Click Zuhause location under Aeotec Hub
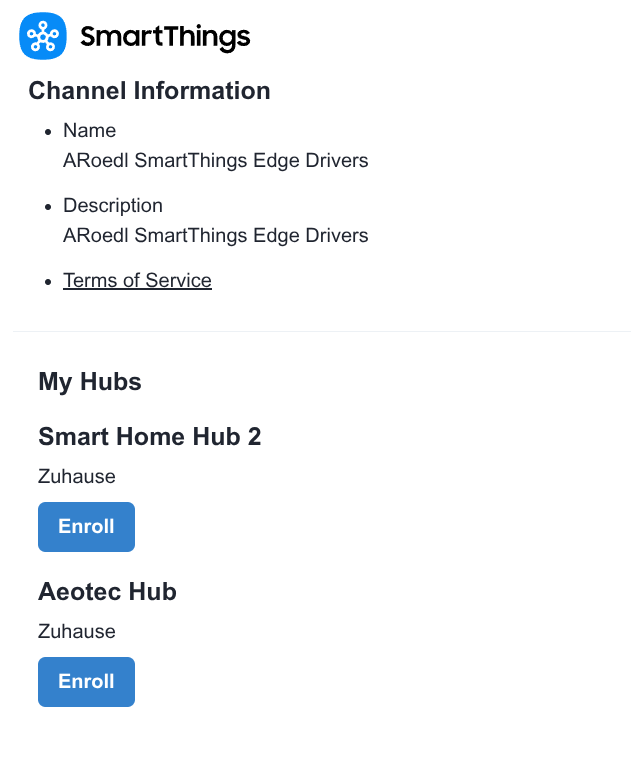The width and height of the screenshot is (631, 758). [77, 632]
